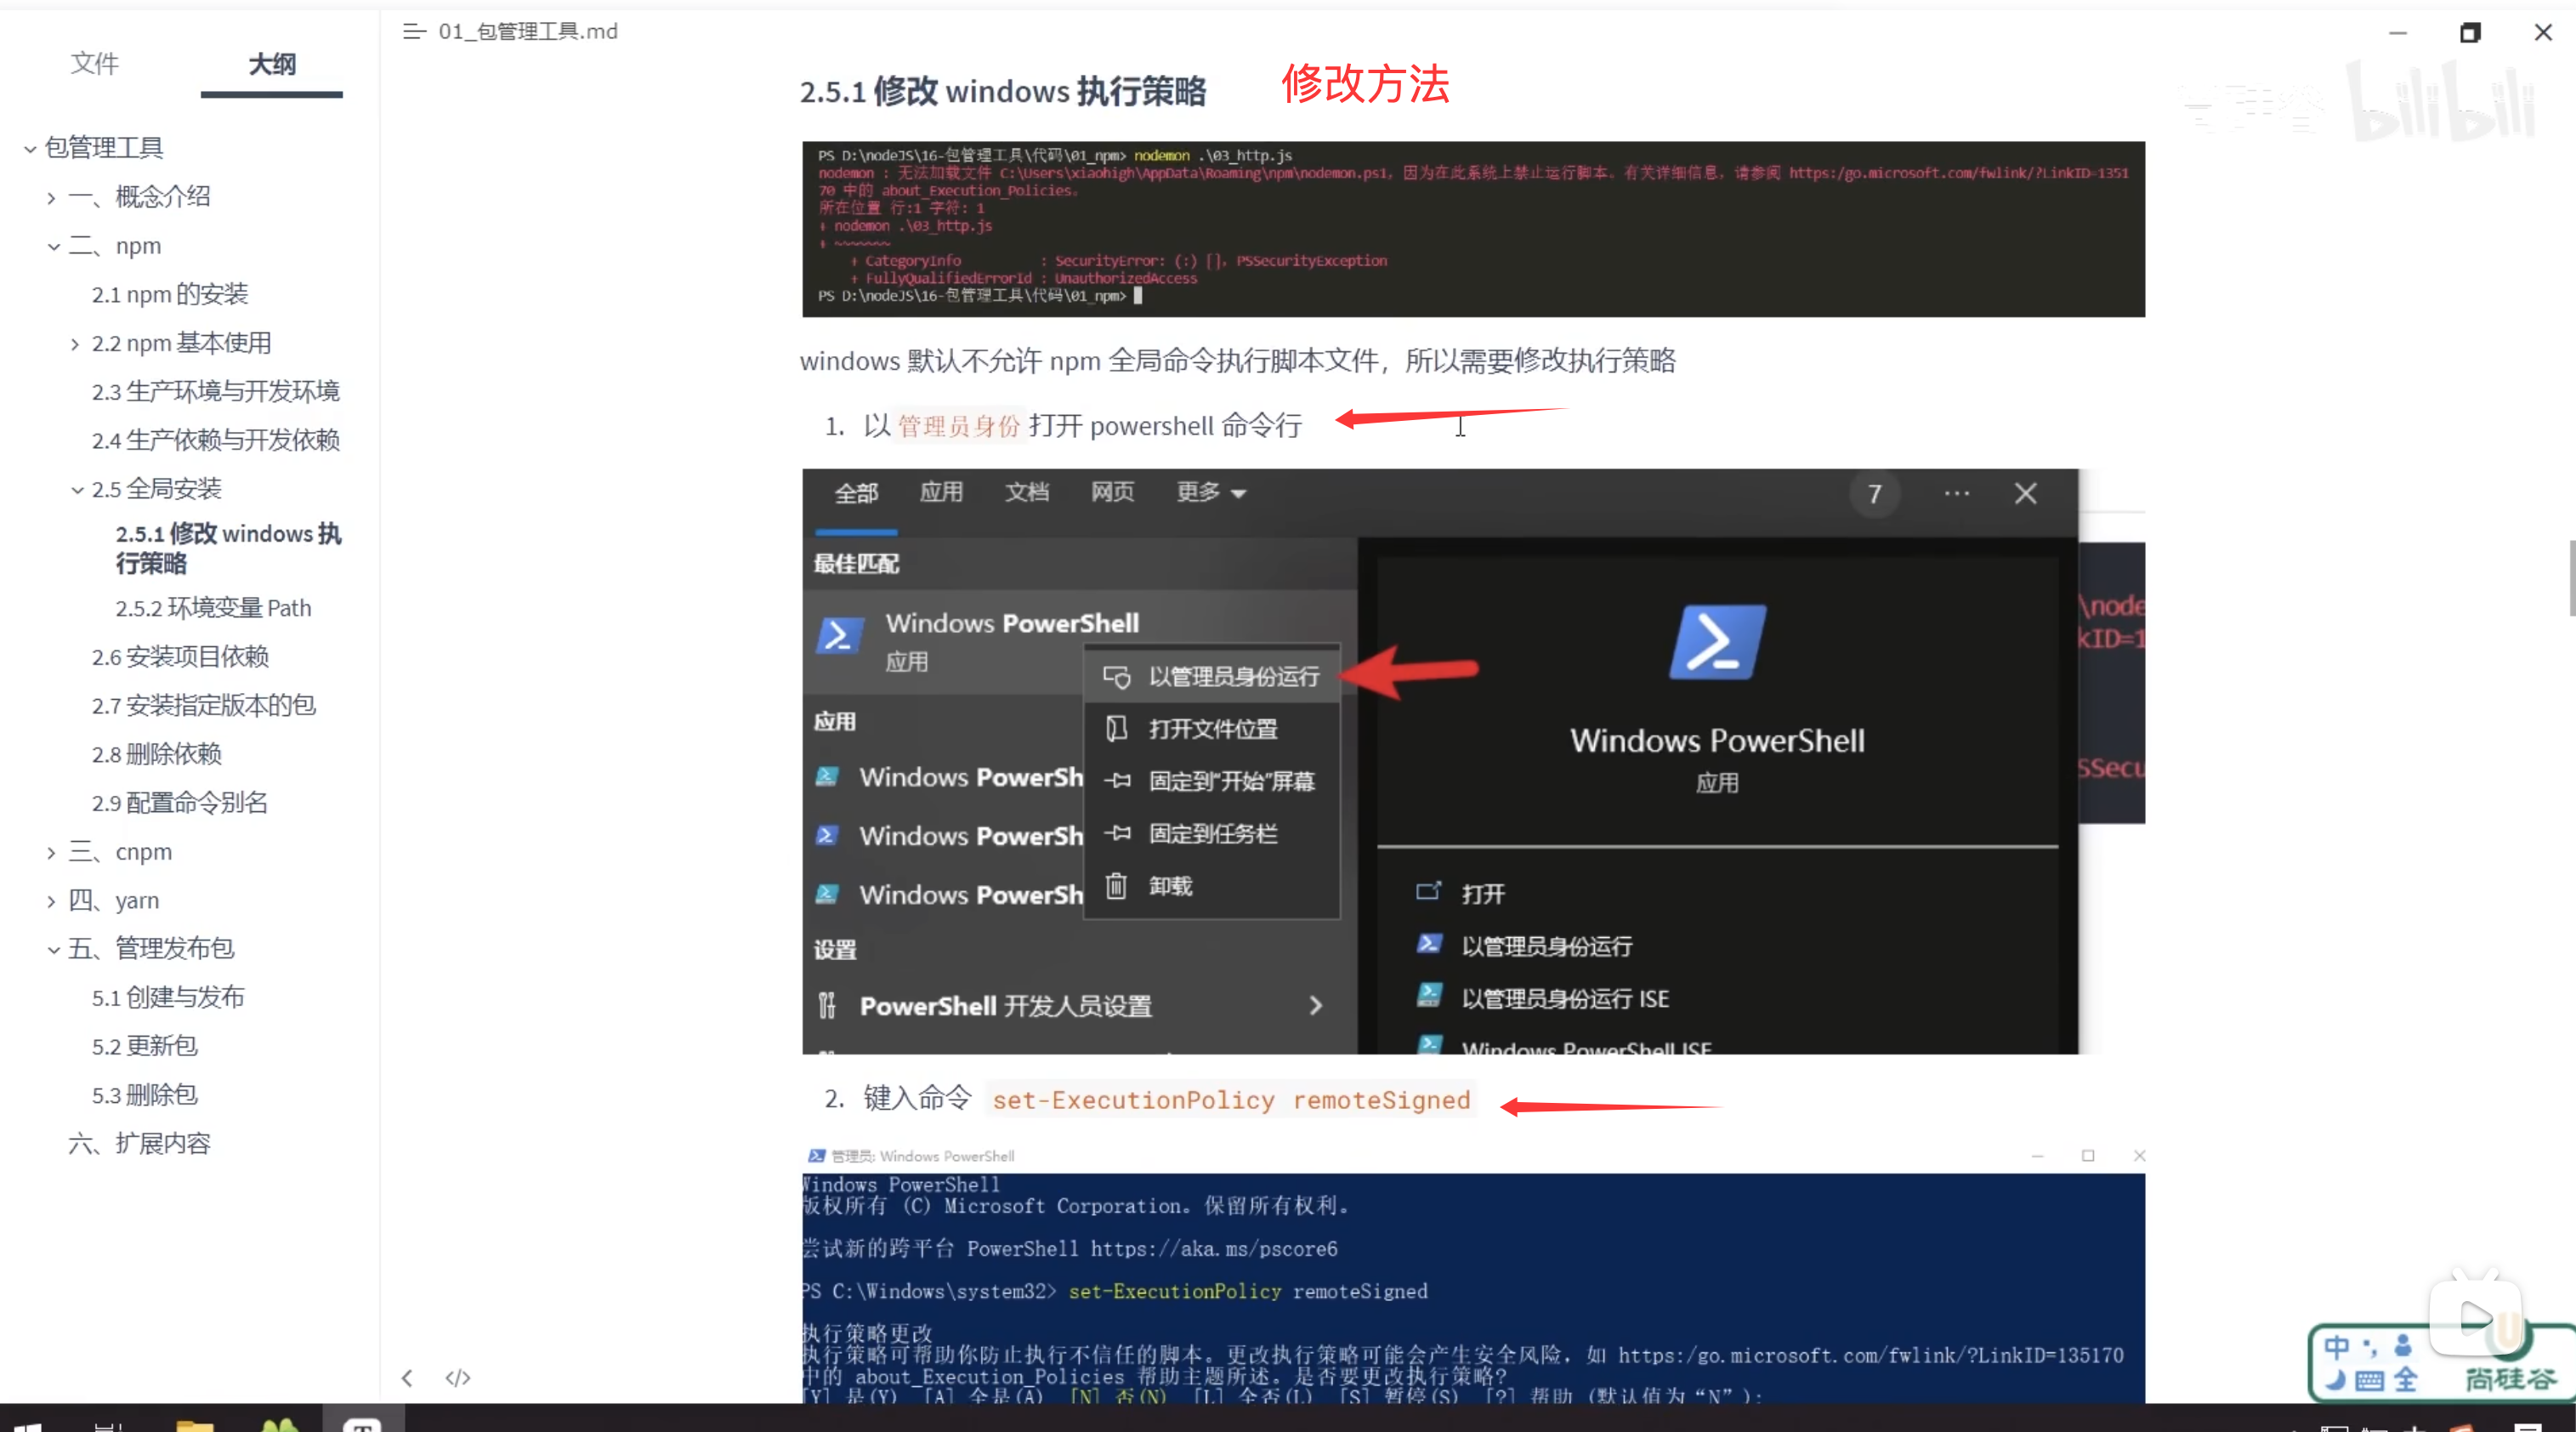Click the back arrow at bottom left
Image resolution: width=2576 pixels, height=1432 pixels.
tap(407, 1378)
